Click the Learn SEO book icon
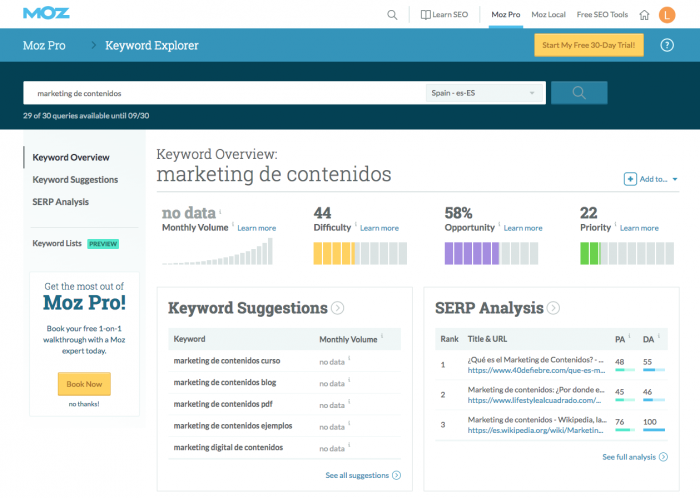This screenshot has height=498, width=700. point(425,15)
